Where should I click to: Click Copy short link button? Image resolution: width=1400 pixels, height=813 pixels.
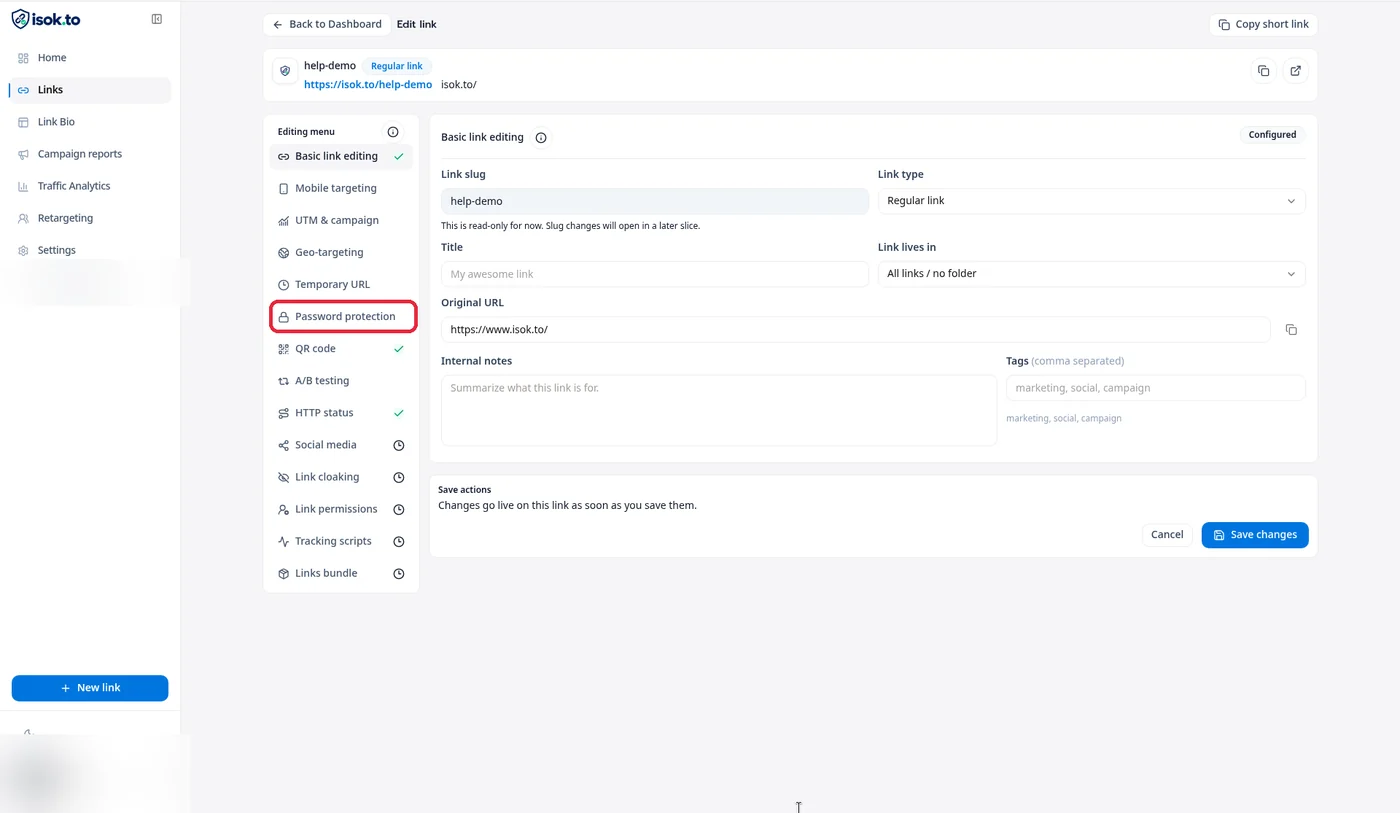click(1263, 24)
